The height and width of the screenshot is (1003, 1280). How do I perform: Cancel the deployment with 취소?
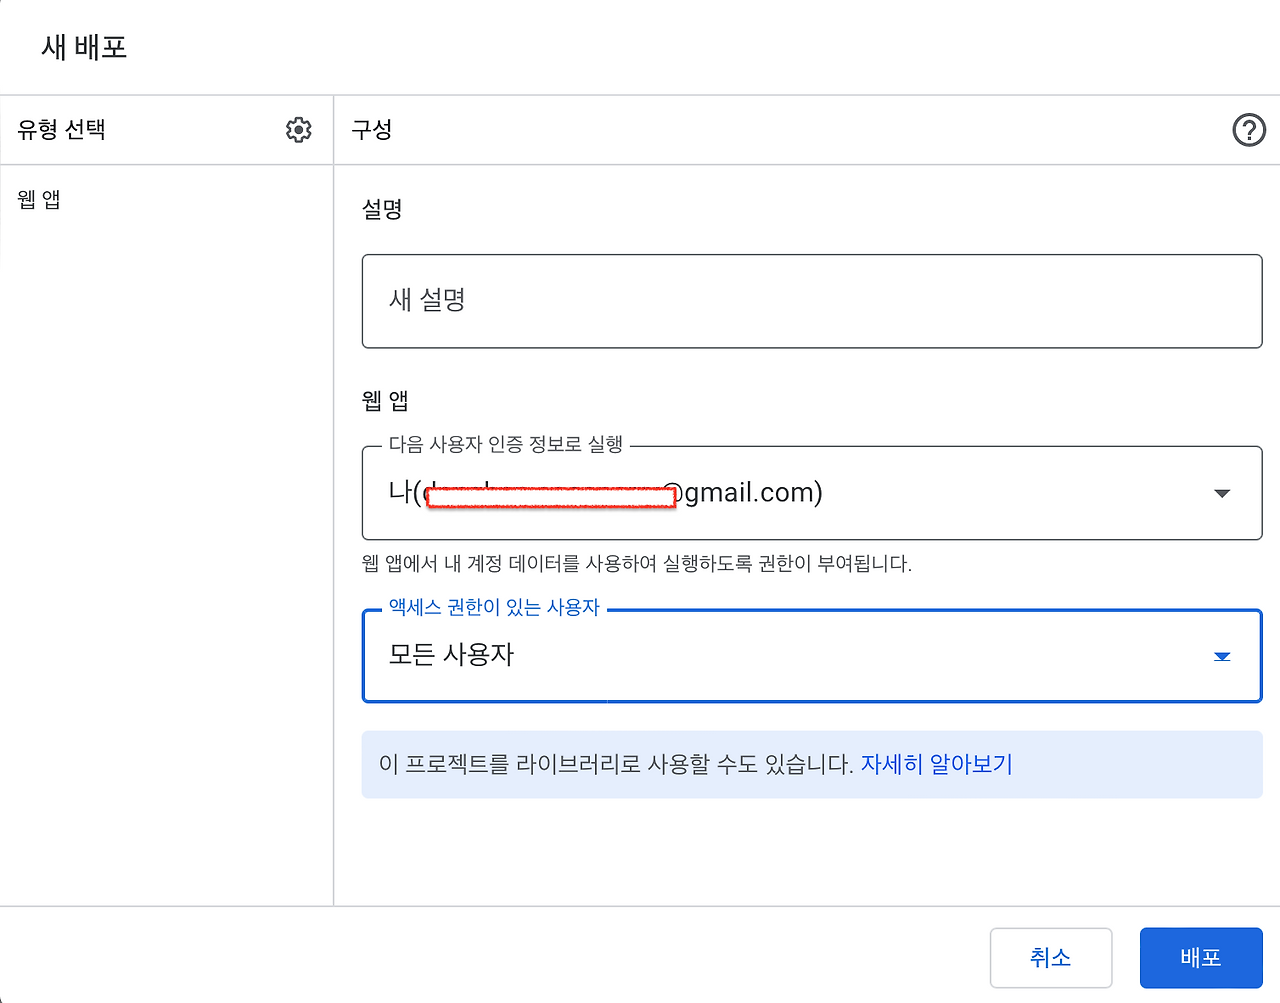pyautogui.click(x=1050, y=957)
